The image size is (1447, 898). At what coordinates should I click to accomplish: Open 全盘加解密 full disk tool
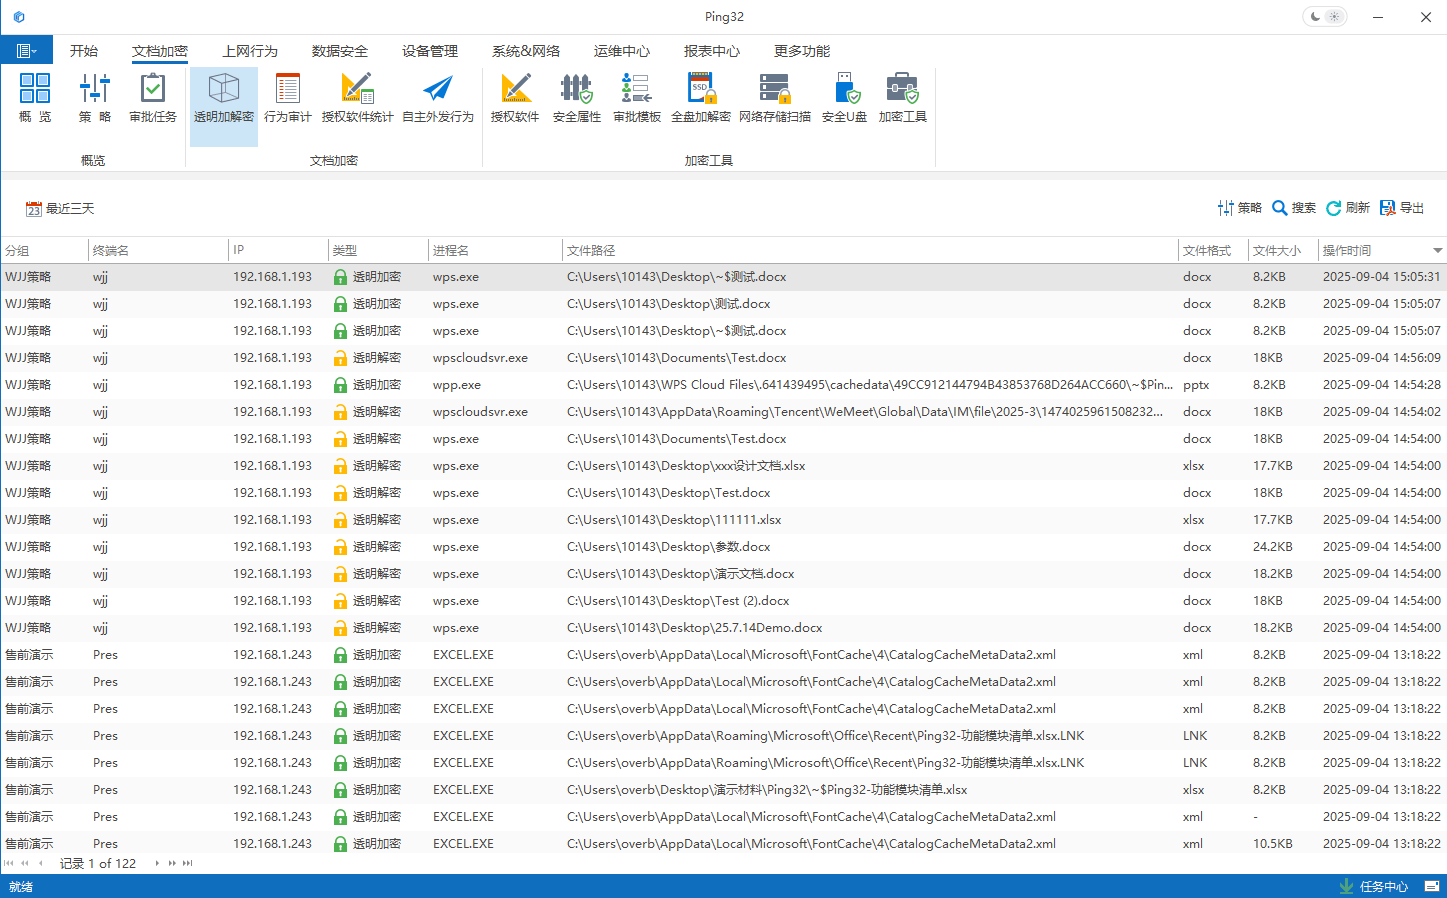[701, 98]
